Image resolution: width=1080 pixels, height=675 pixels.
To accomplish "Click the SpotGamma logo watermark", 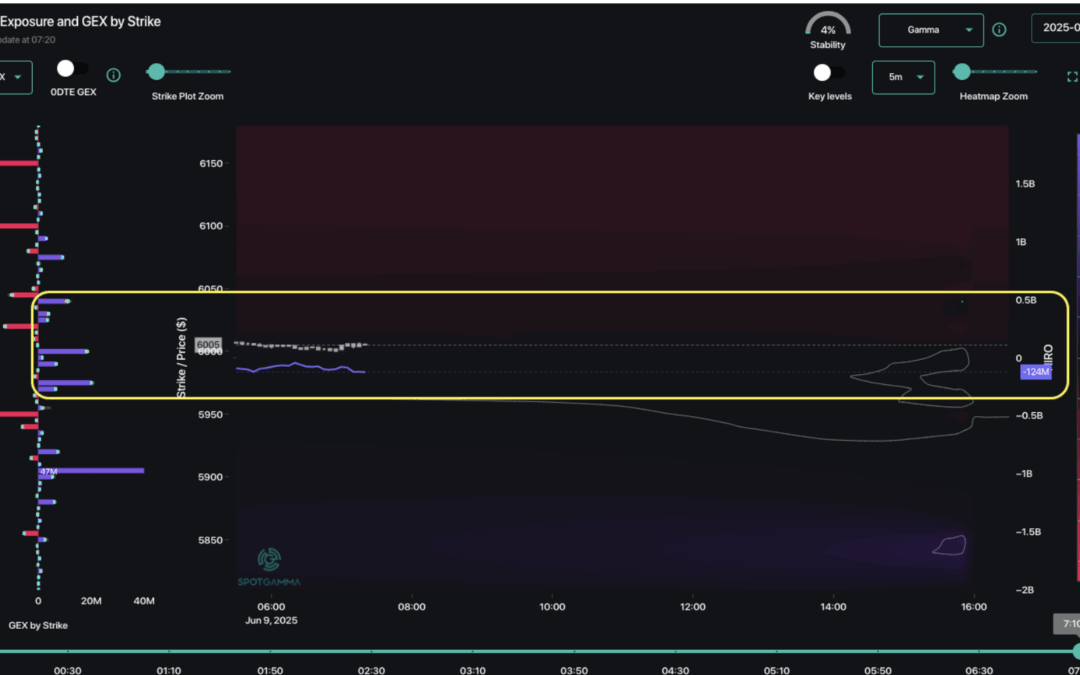I will coord(269,567).
